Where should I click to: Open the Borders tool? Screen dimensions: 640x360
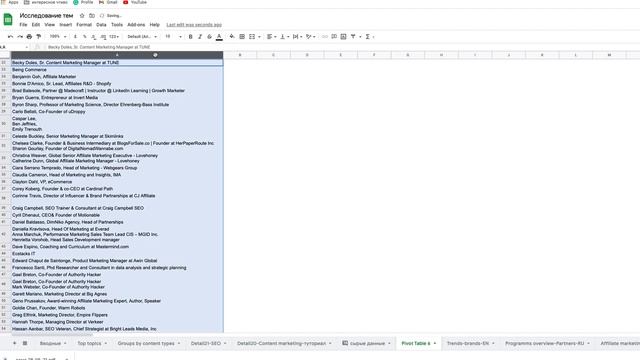[x=242, y=37]
